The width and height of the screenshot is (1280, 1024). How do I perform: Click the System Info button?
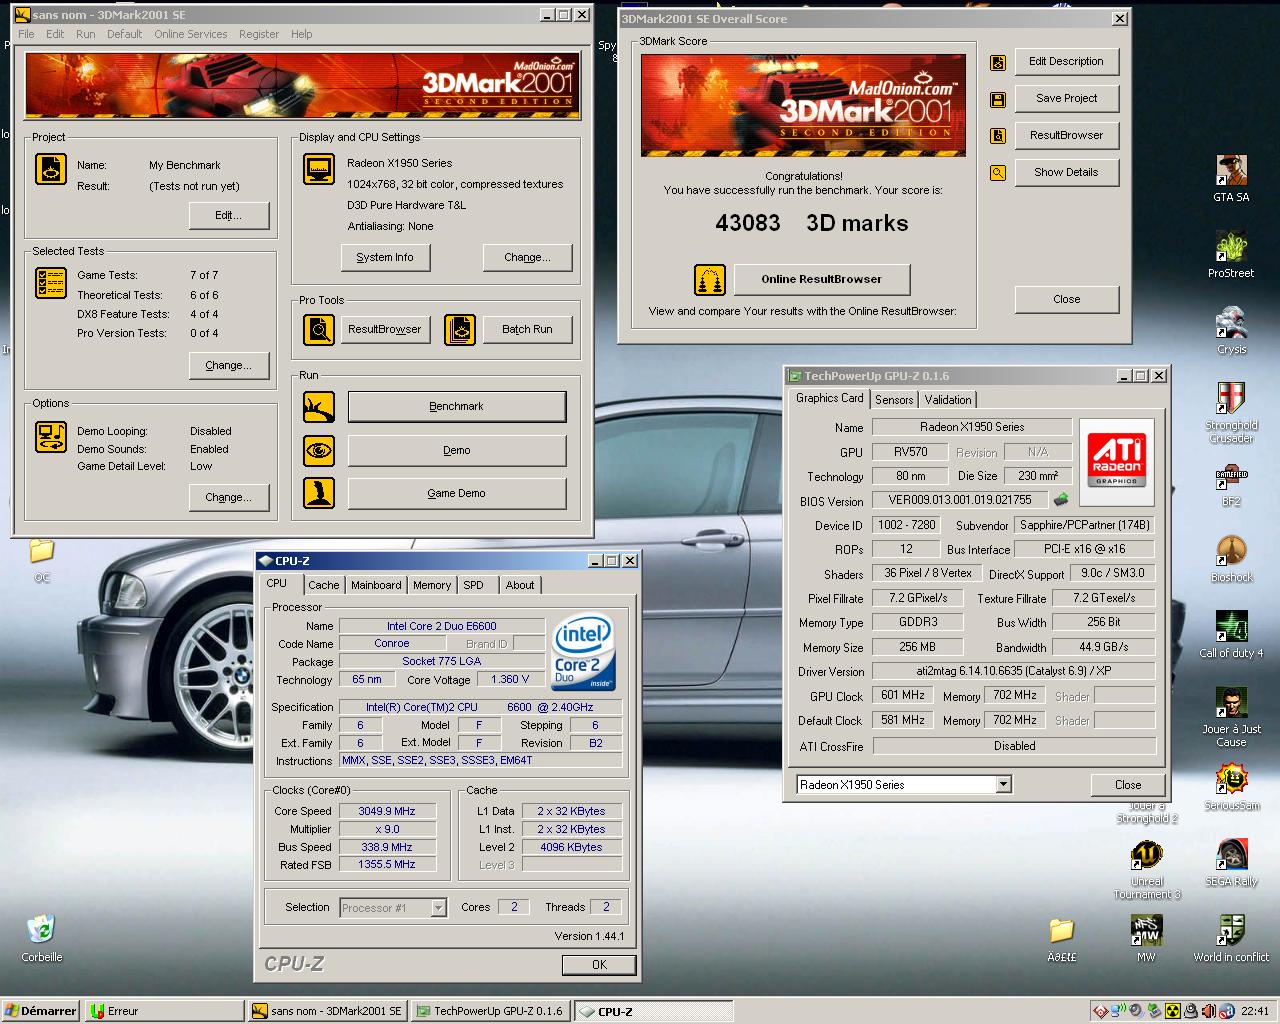pyautogui.click(x=385, y=258)
